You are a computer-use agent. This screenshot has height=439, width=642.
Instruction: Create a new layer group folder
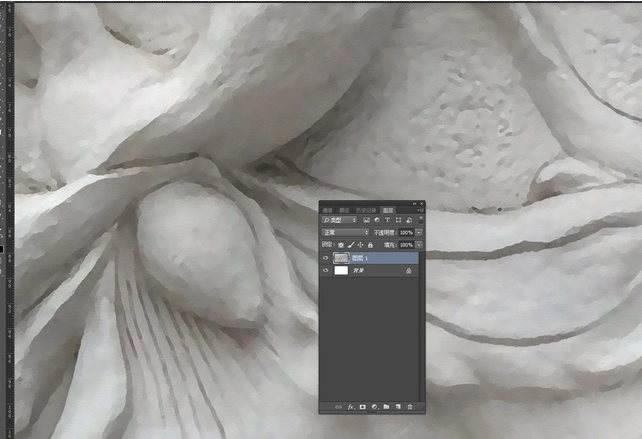[x=385, y=407]
